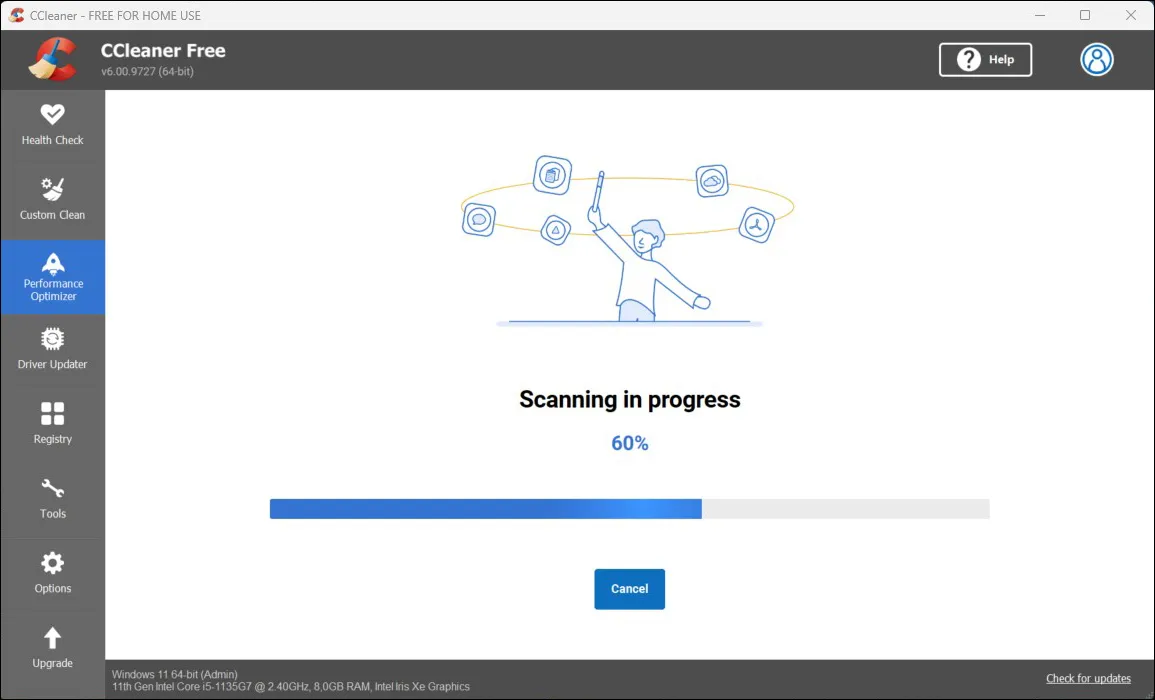Click the Check for updates link
This screenshot has height=700, width=1155.
point(1088,678)
